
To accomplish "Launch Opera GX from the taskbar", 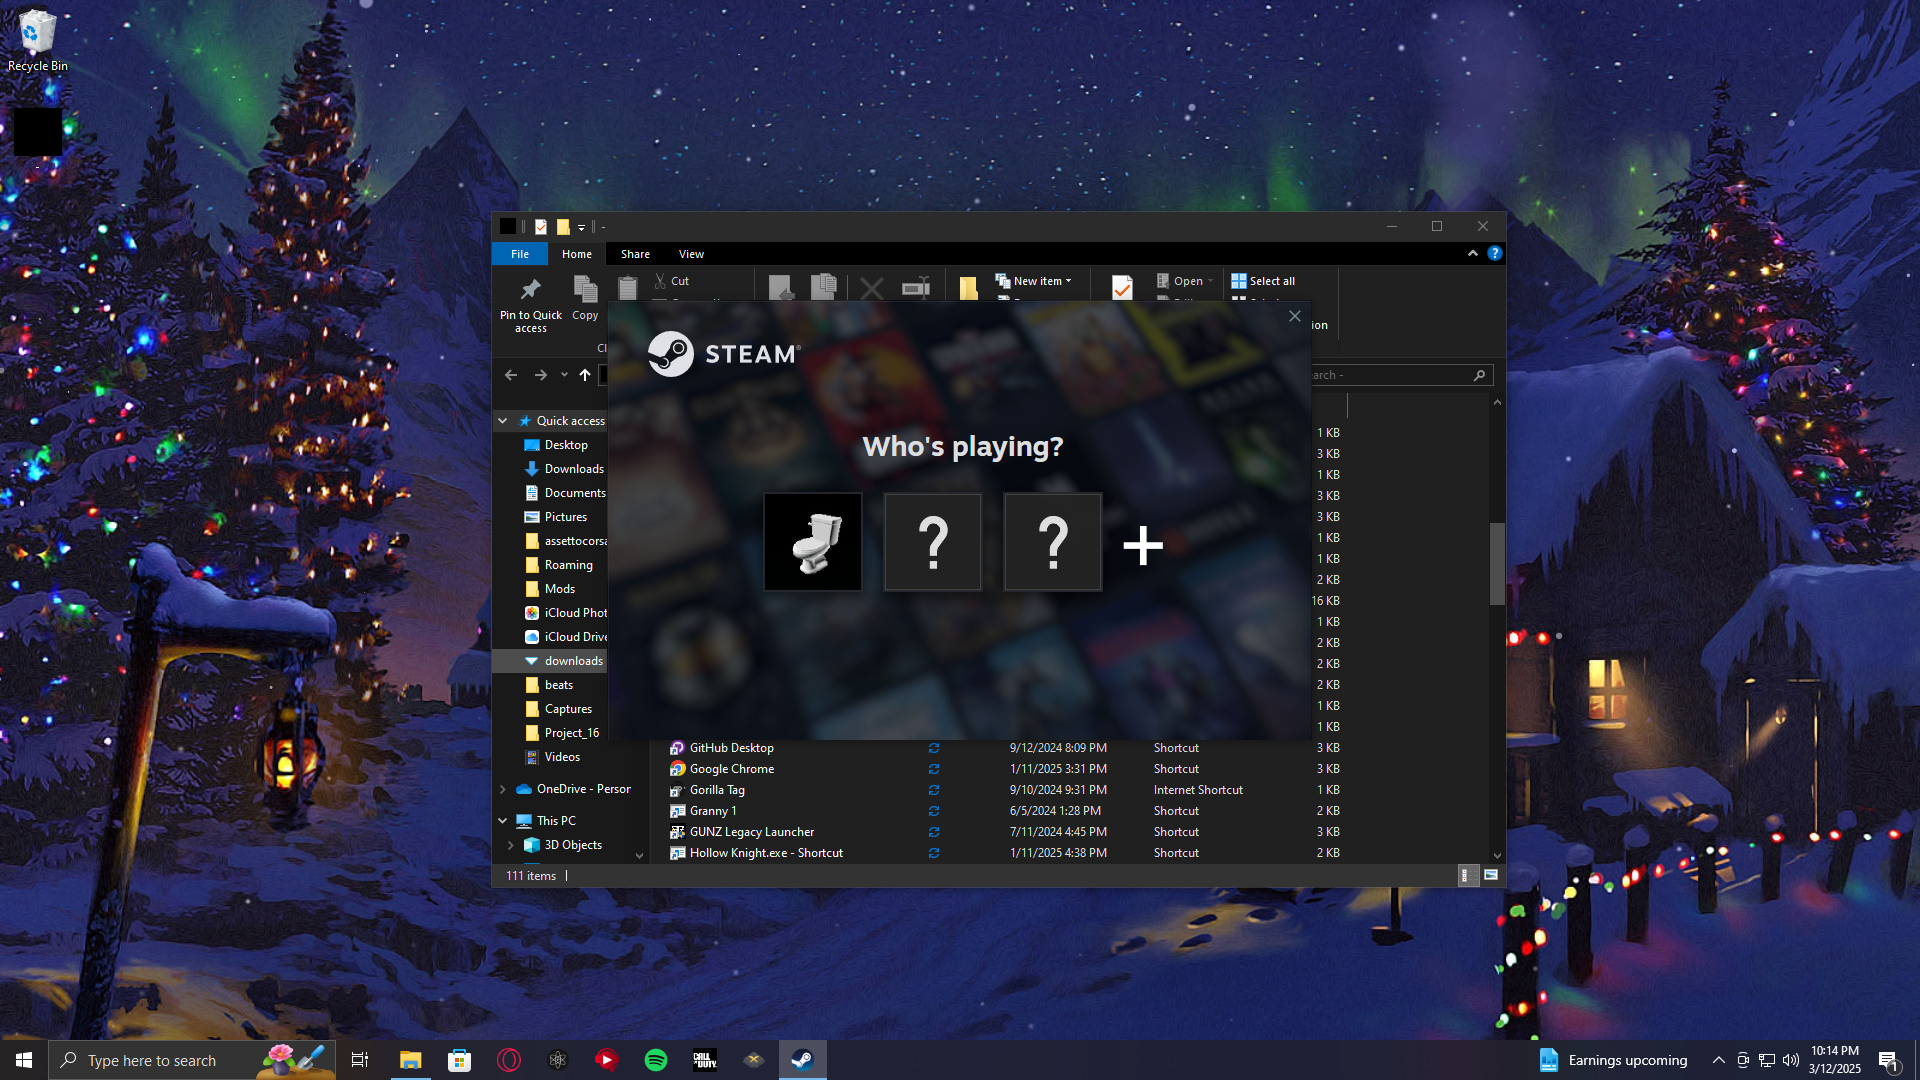I will pos(508,1060).
